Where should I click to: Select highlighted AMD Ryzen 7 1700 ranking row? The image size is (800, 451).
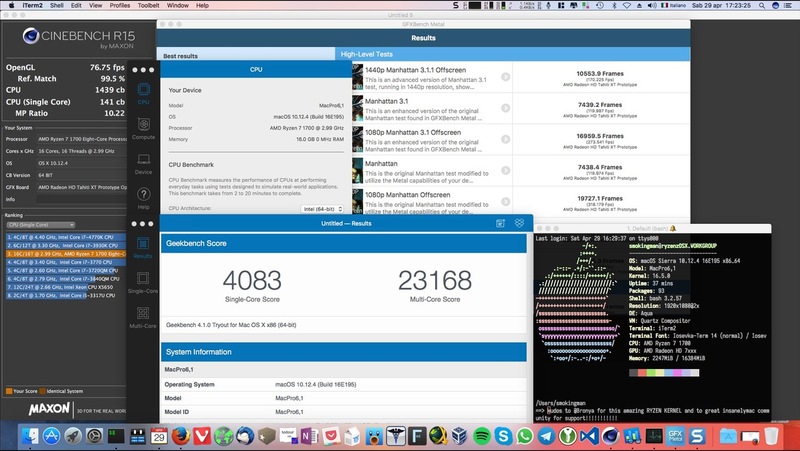(x=66, y=254)
